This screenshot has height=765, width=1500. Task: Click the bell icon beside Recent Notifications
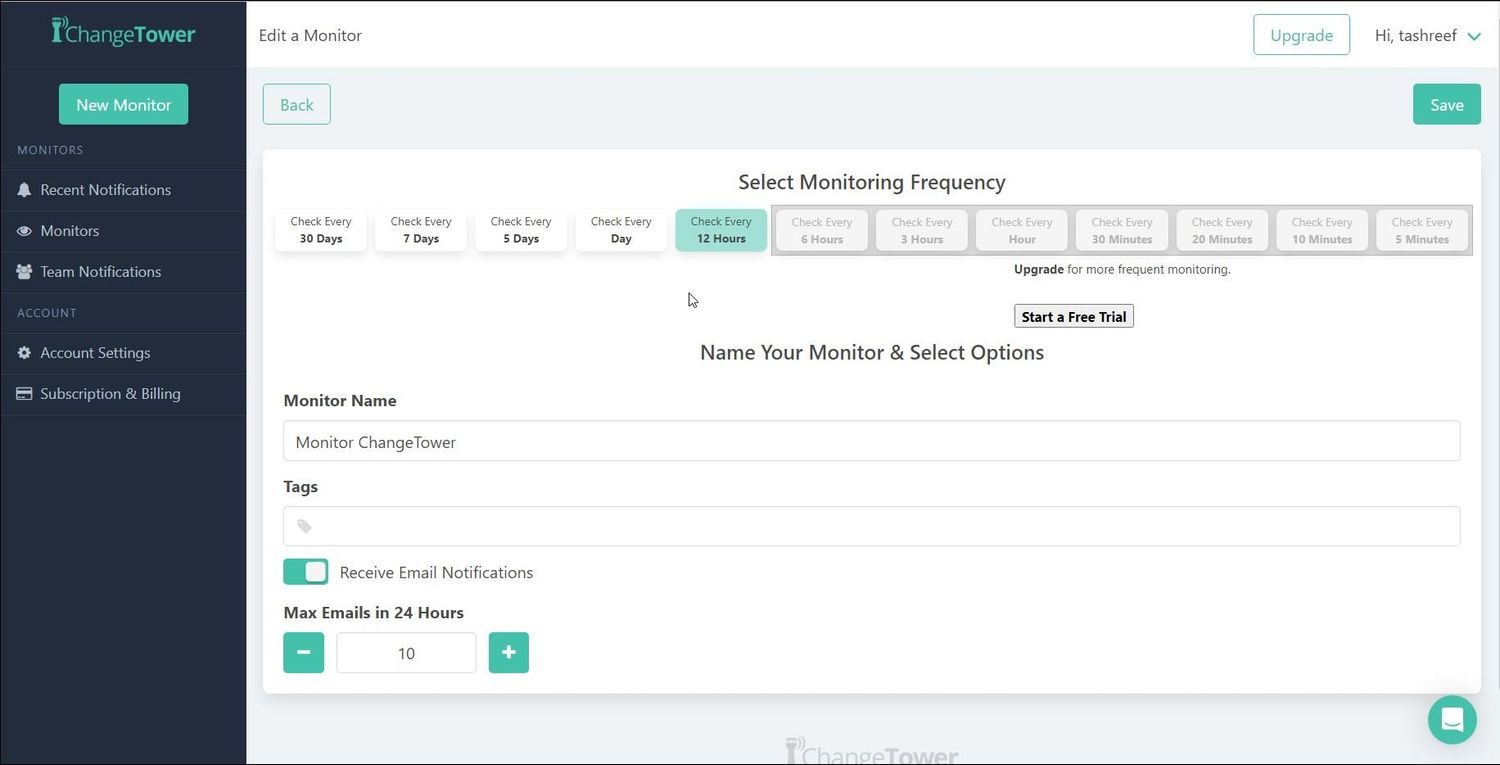24,190
